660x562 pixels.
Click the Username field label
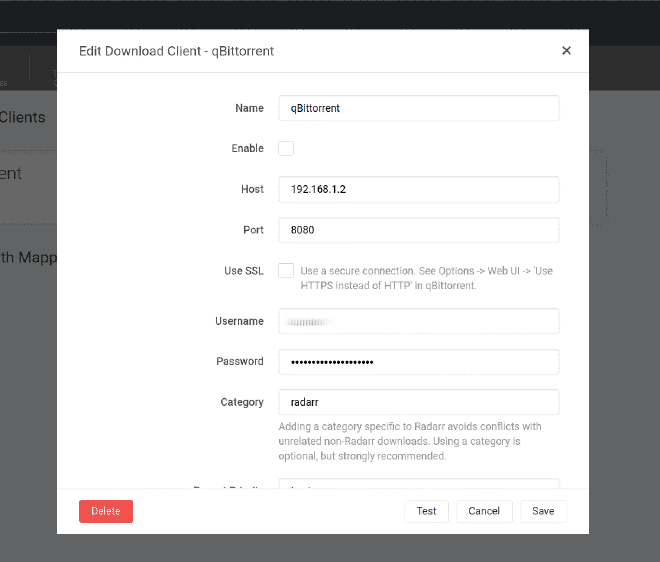pyautogui.click(x=240, y=321)
